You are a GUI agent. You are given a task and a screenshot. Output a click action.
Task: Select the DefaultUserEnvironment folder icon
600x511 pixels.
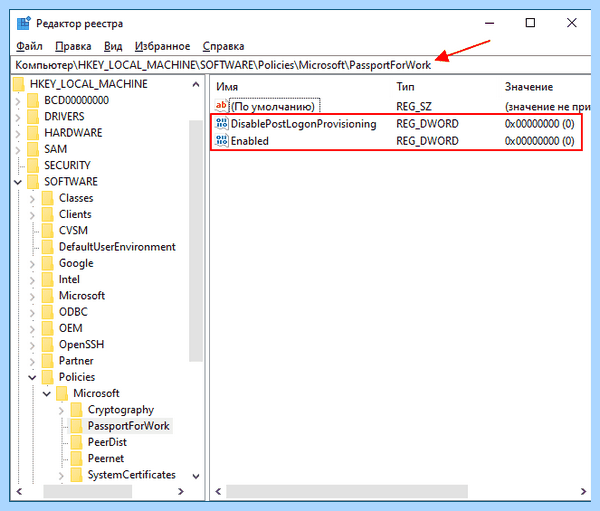[48, 247]
